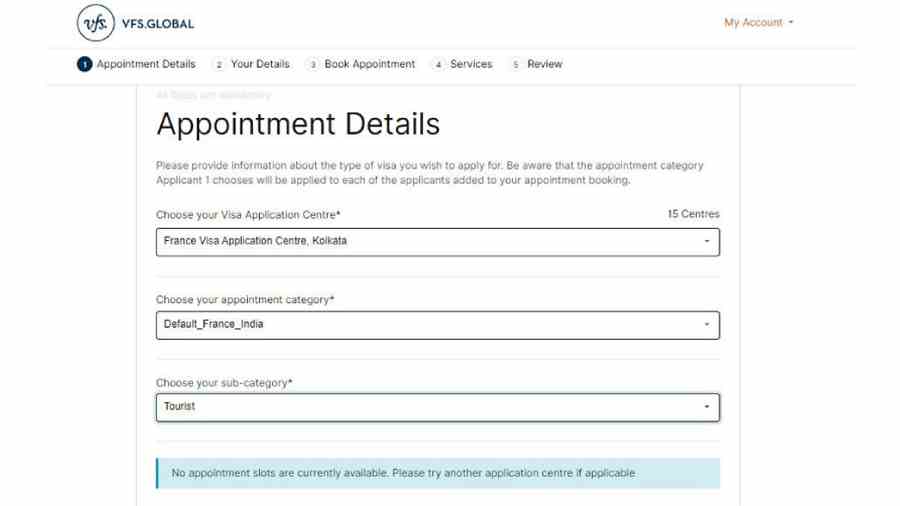Select step 3 number icon
Viewport: 900px width, 506px height.
point(313,64)
